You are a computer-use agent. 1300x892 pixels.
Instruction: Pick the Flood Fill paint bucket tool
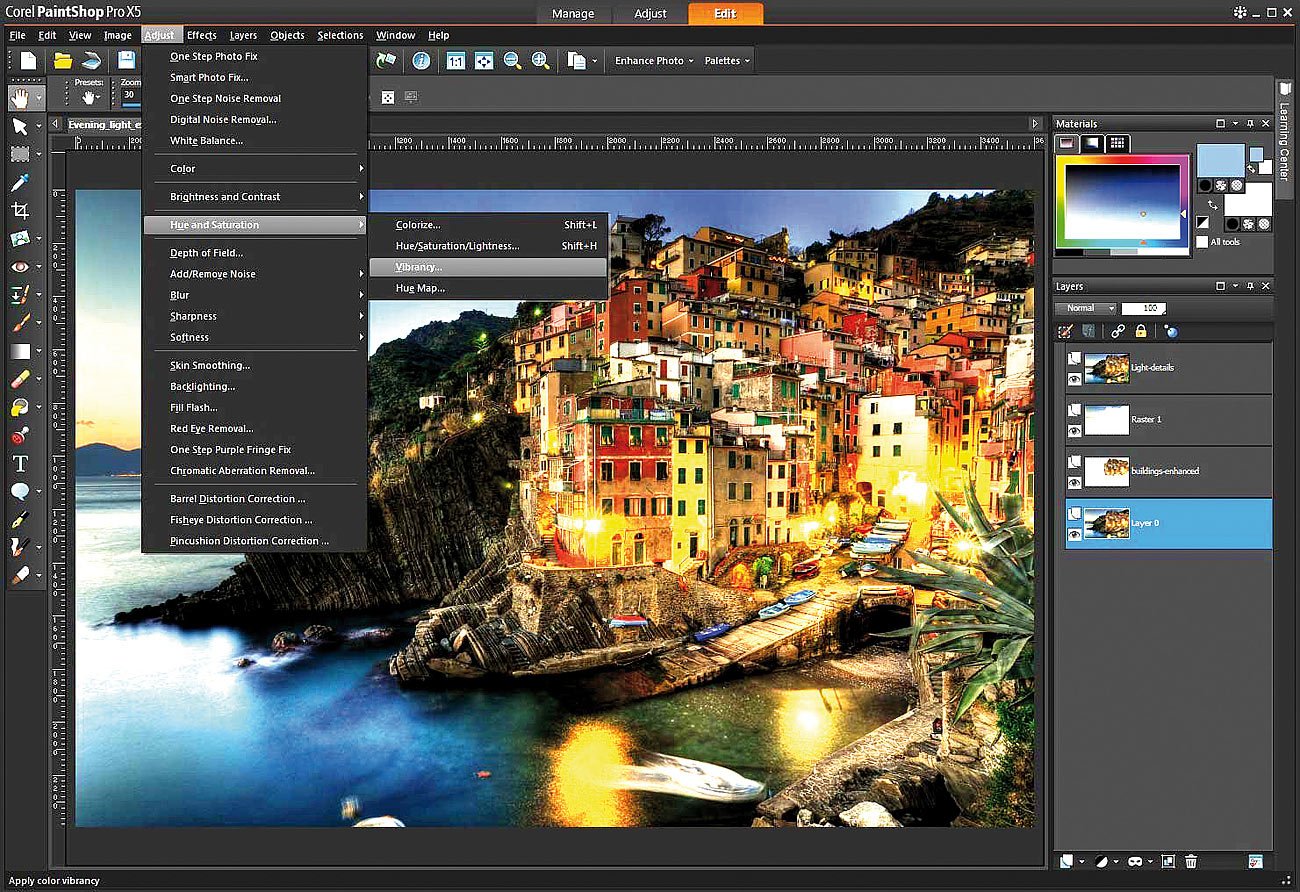click(19, 407)
